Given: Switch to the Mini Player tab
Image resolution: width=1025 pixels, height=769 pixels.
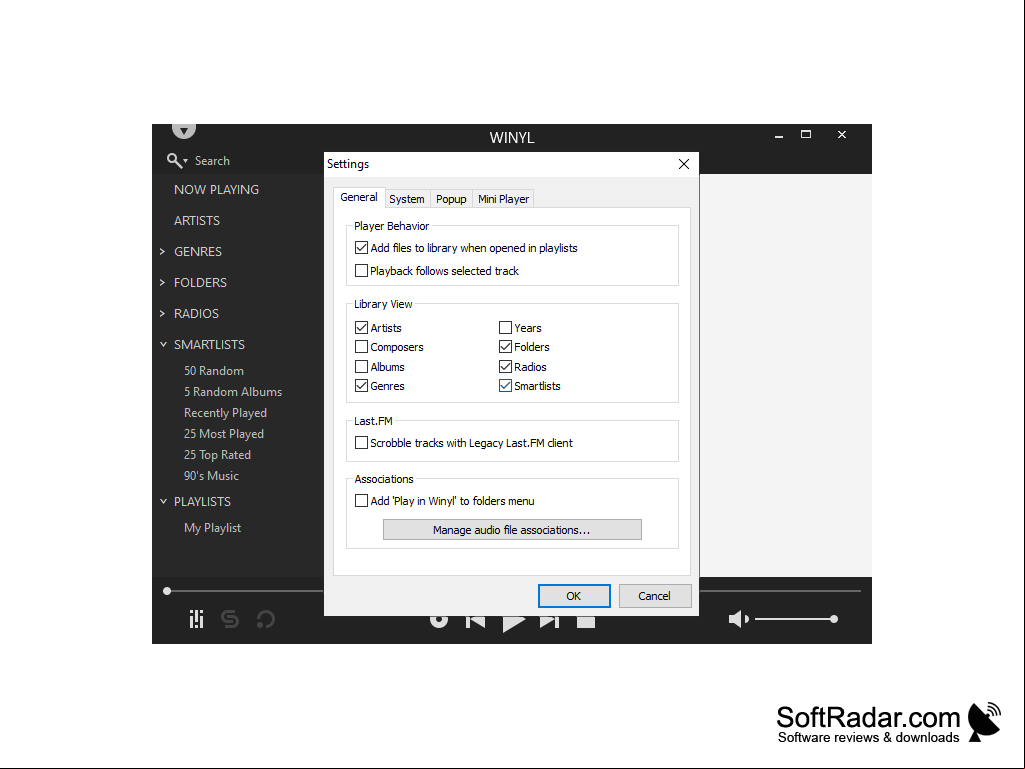Looking at the screenshot, I should tap(503, 199).
